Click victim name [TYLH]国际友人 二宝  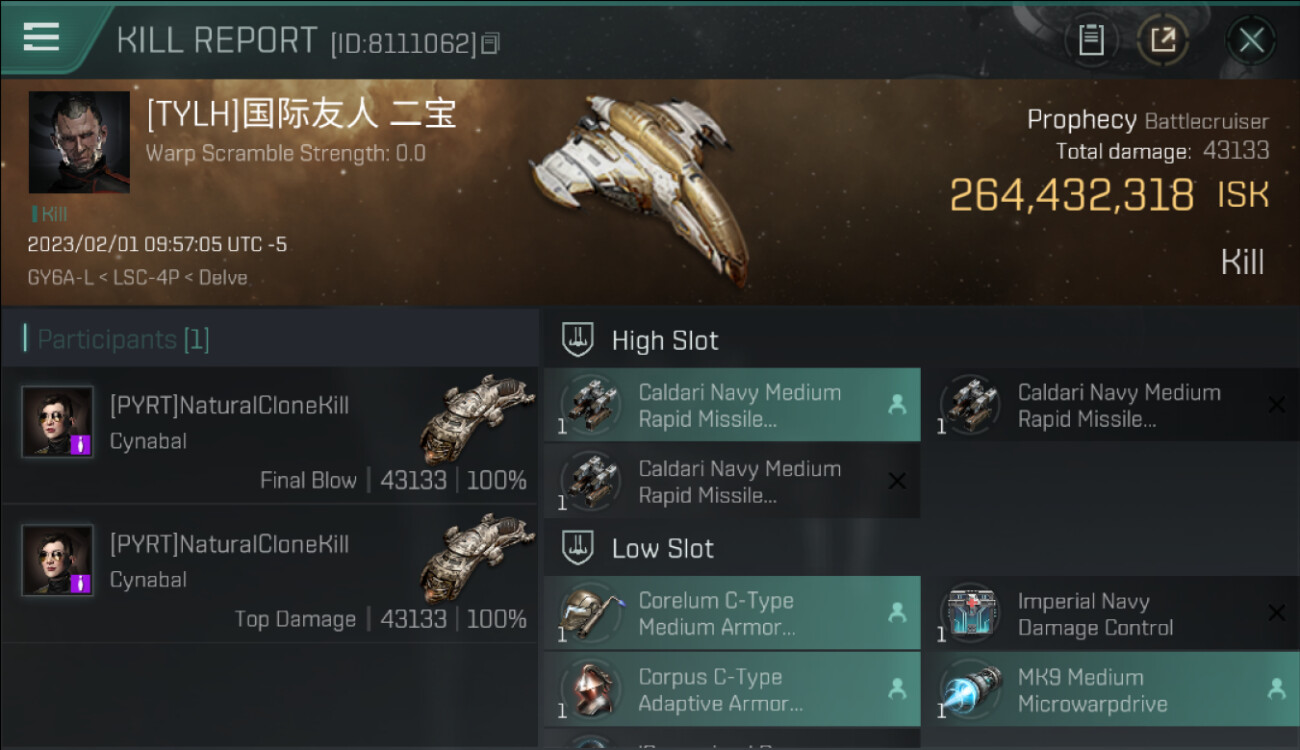[301, 113]
